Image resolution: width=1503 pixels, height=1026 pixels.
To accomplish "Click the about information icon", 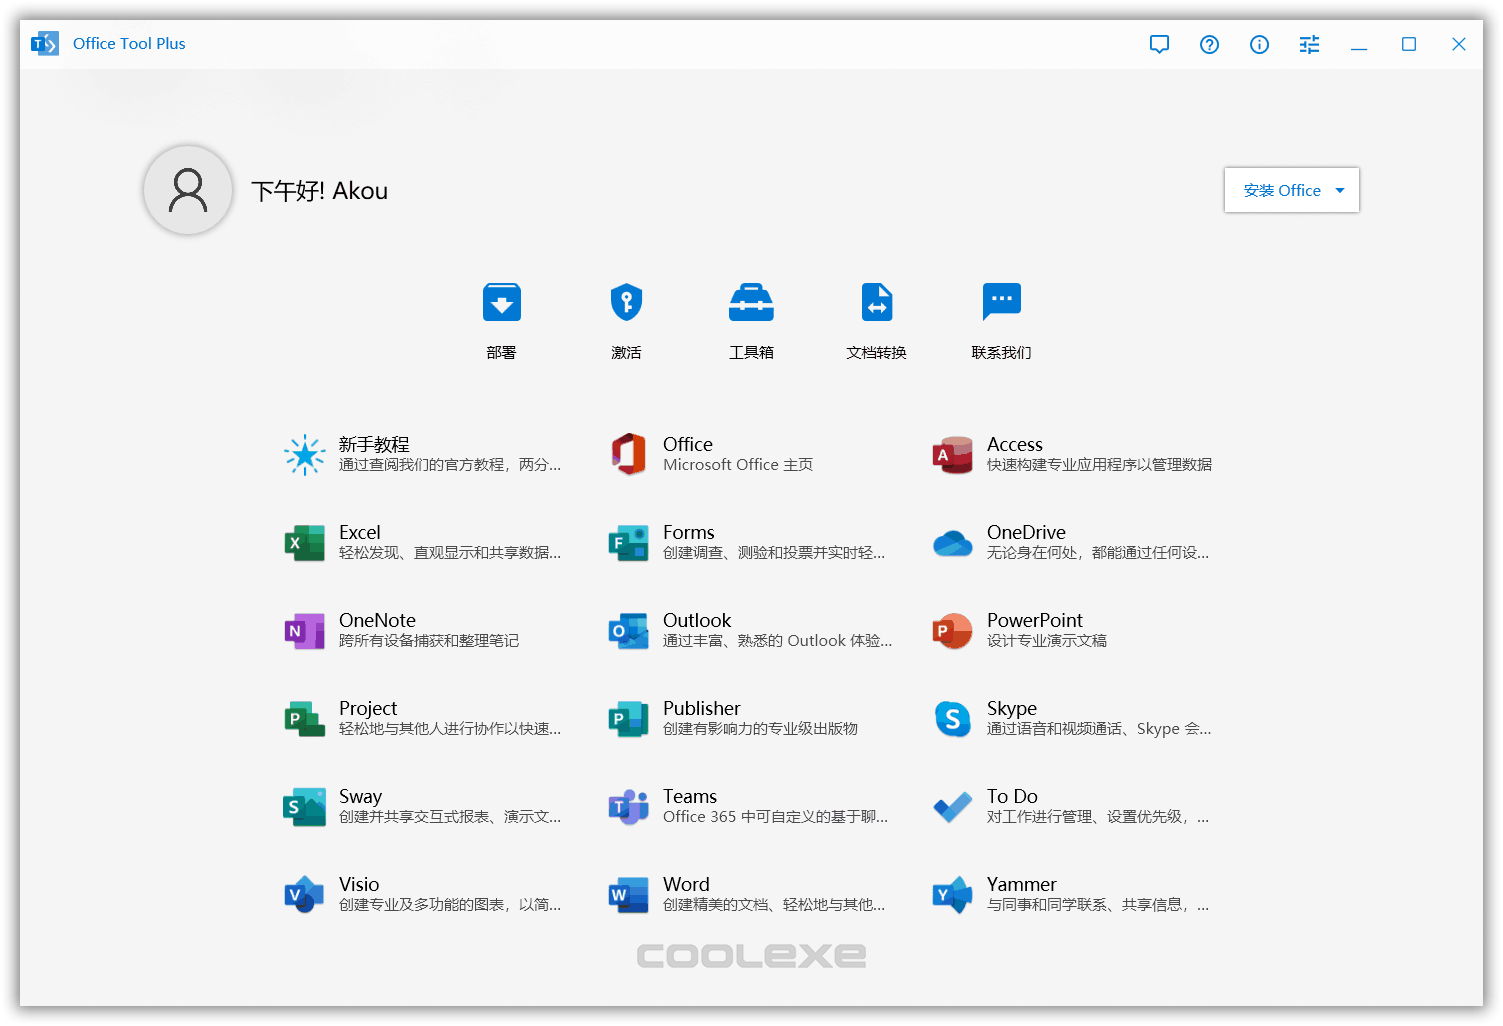I will 1259,44.
